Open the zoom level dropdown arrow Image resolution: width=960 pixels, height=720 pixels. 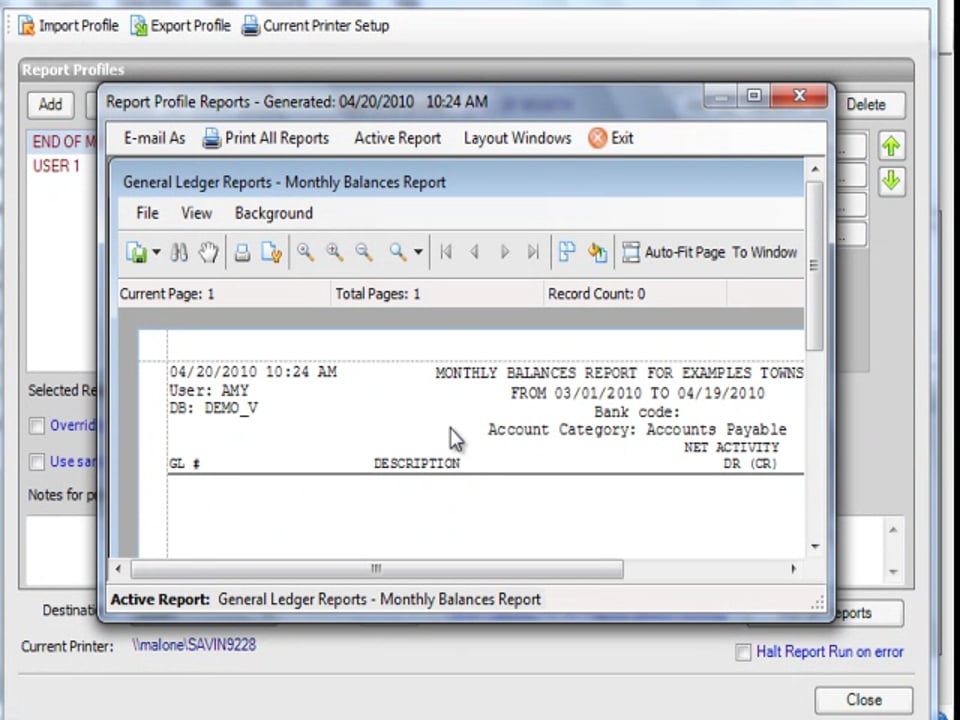[x=418, y=252]
